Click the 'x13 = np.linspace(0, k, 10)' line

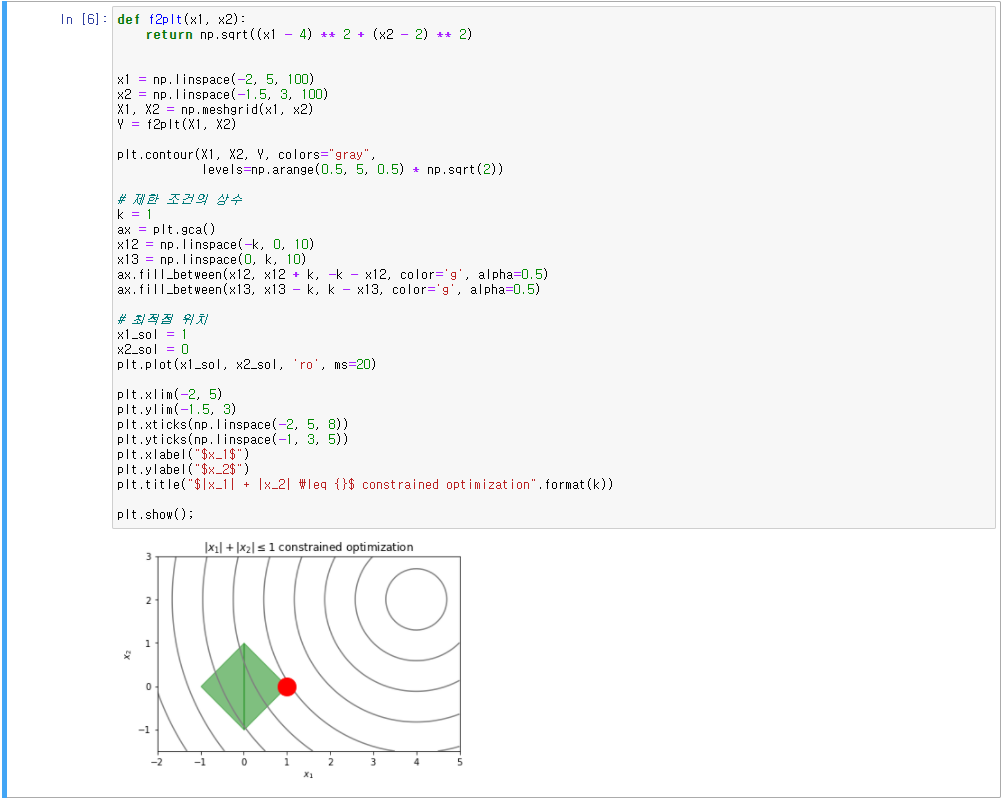coord(212,260)
